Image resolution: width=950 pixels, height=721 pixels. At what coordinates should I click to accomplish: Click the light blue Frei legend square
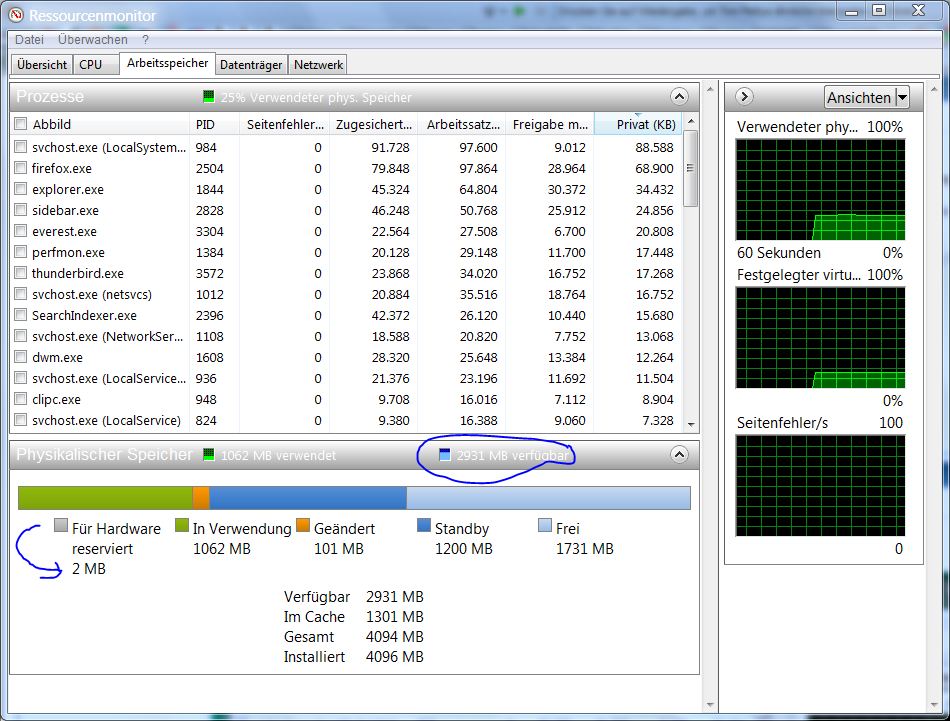tap(545, 525)
